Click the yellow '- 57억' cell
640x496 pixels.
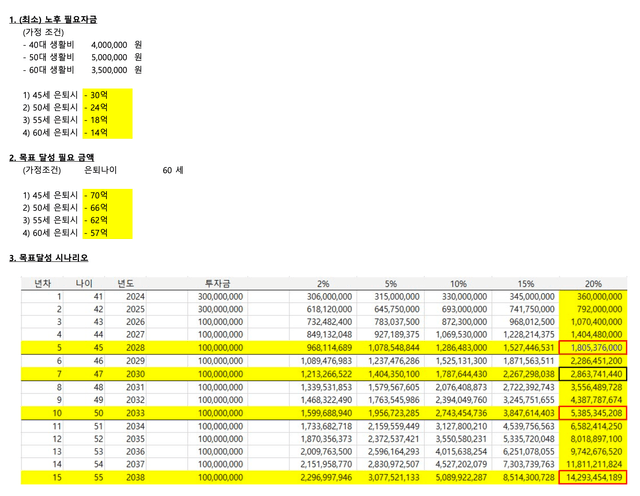(x=107, y=233)
